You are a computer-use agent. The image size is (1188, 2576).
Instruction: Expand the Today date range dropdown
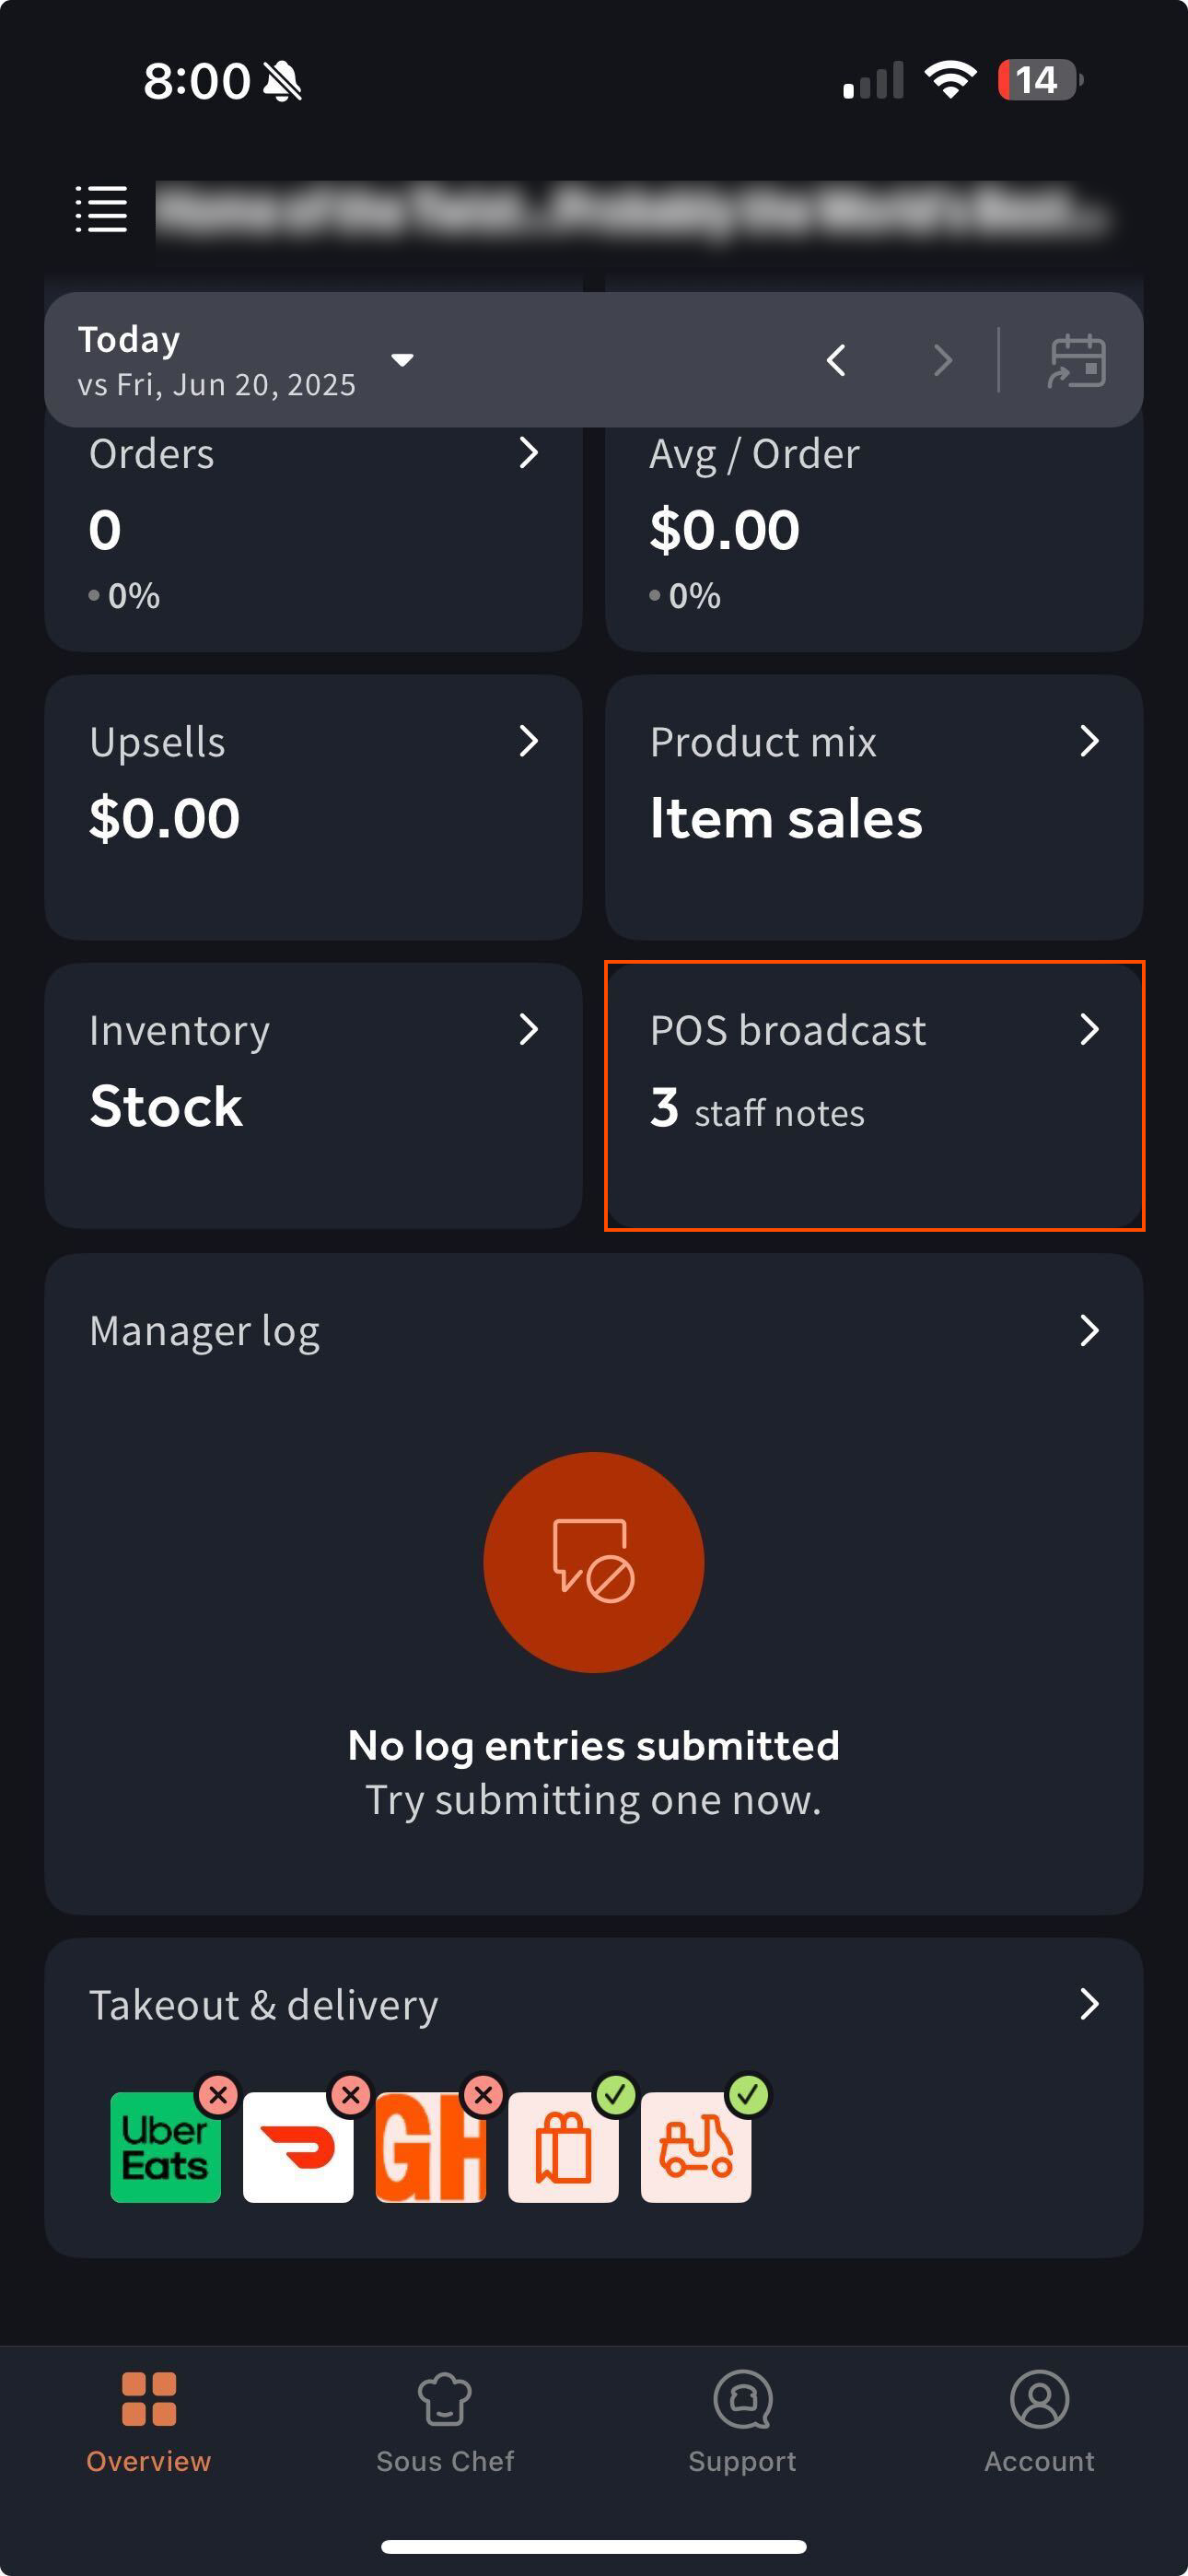pyautogui.click(x=402, y=360)
